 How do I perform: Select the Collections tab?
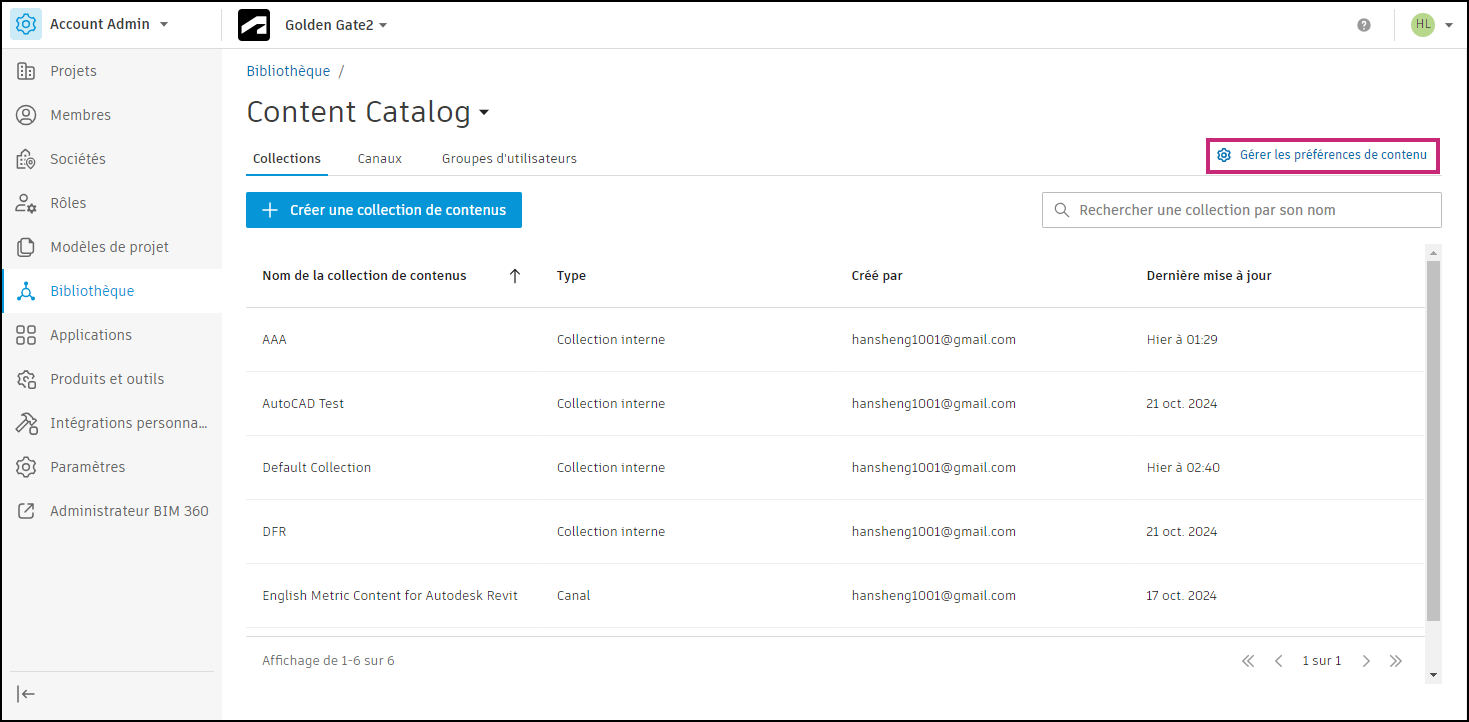click(x=287, y=159)
